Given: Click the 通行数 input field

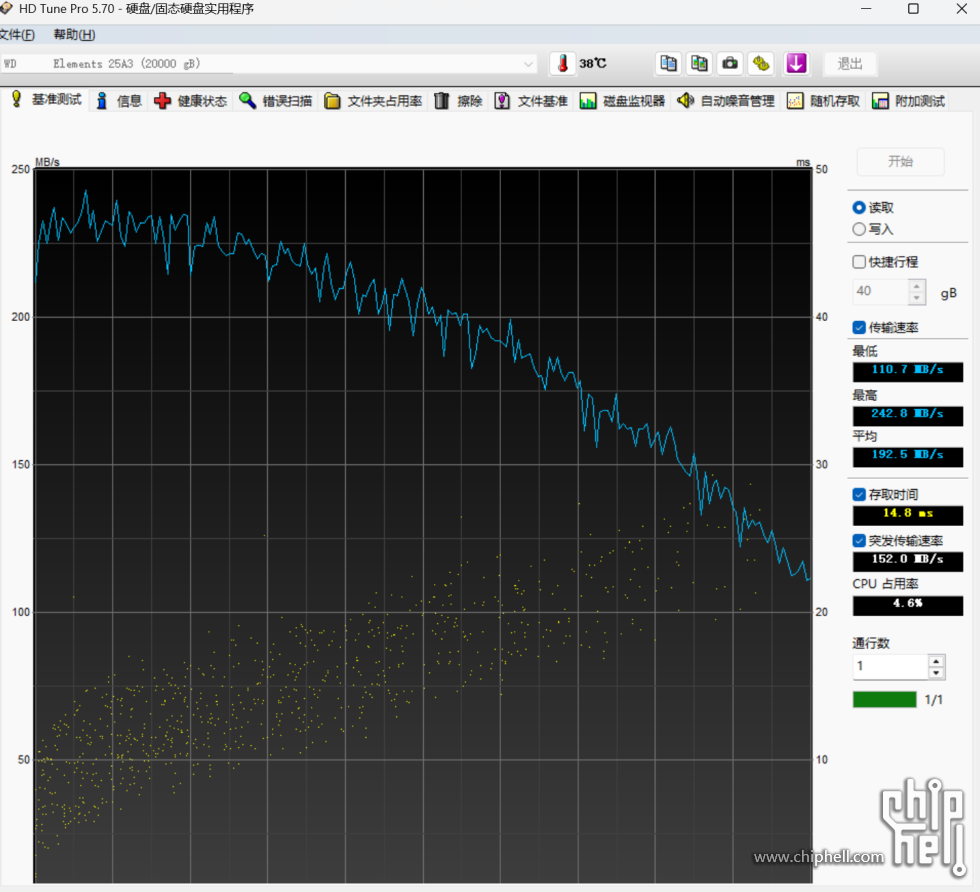Looking at the screenshot, I should [x=889, y=667].
